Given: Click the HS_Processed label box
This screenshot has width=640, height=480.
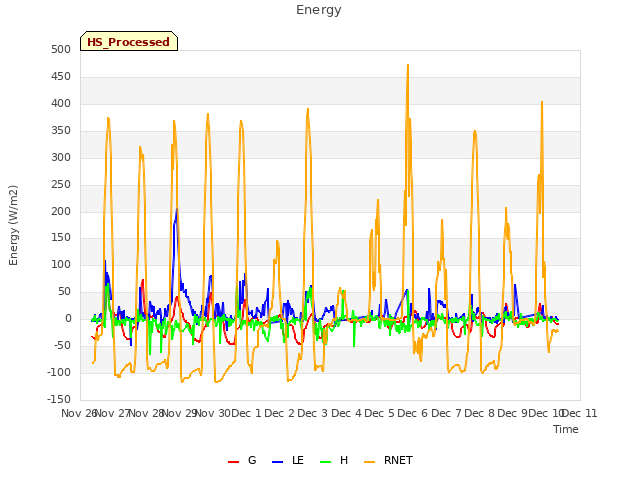Looking at the screenshot, I should click(x=129, y=41).
